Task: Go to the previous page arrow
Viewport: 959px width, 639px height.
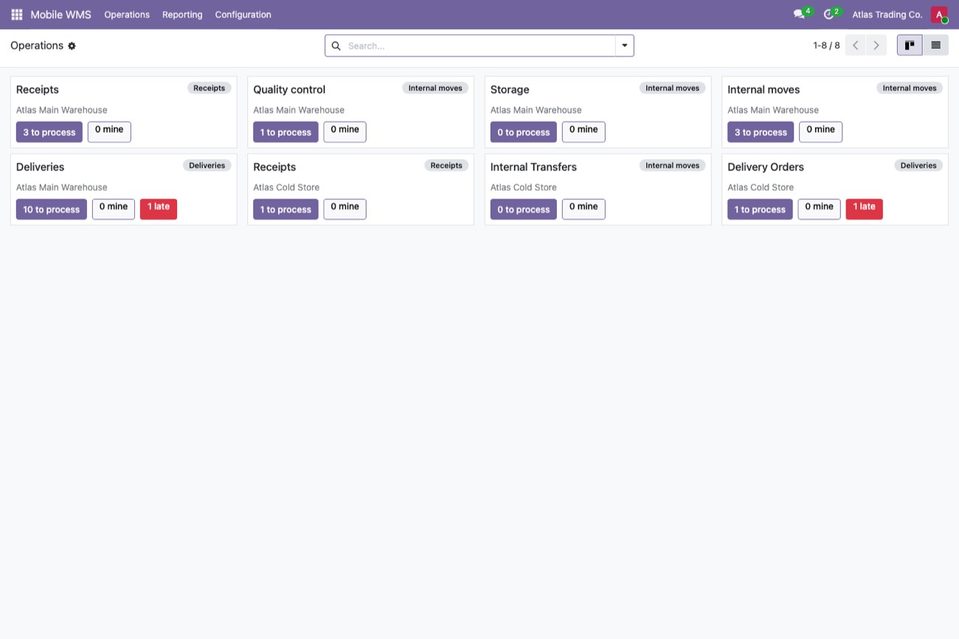Action: click(x=856, y=45)
